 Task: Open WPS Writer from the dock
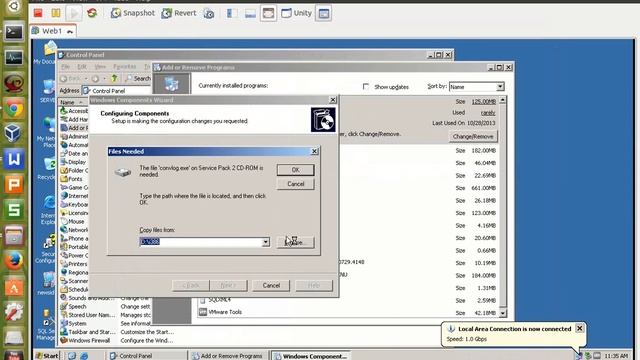pyautogui.click(x=14, y=159)
